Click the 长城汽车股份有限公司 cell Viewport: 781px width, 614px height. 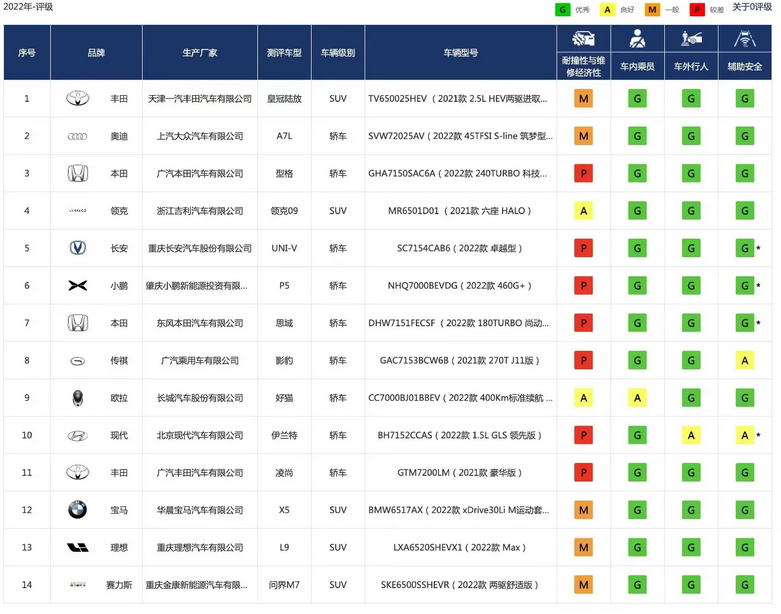(x=200, y=398)
